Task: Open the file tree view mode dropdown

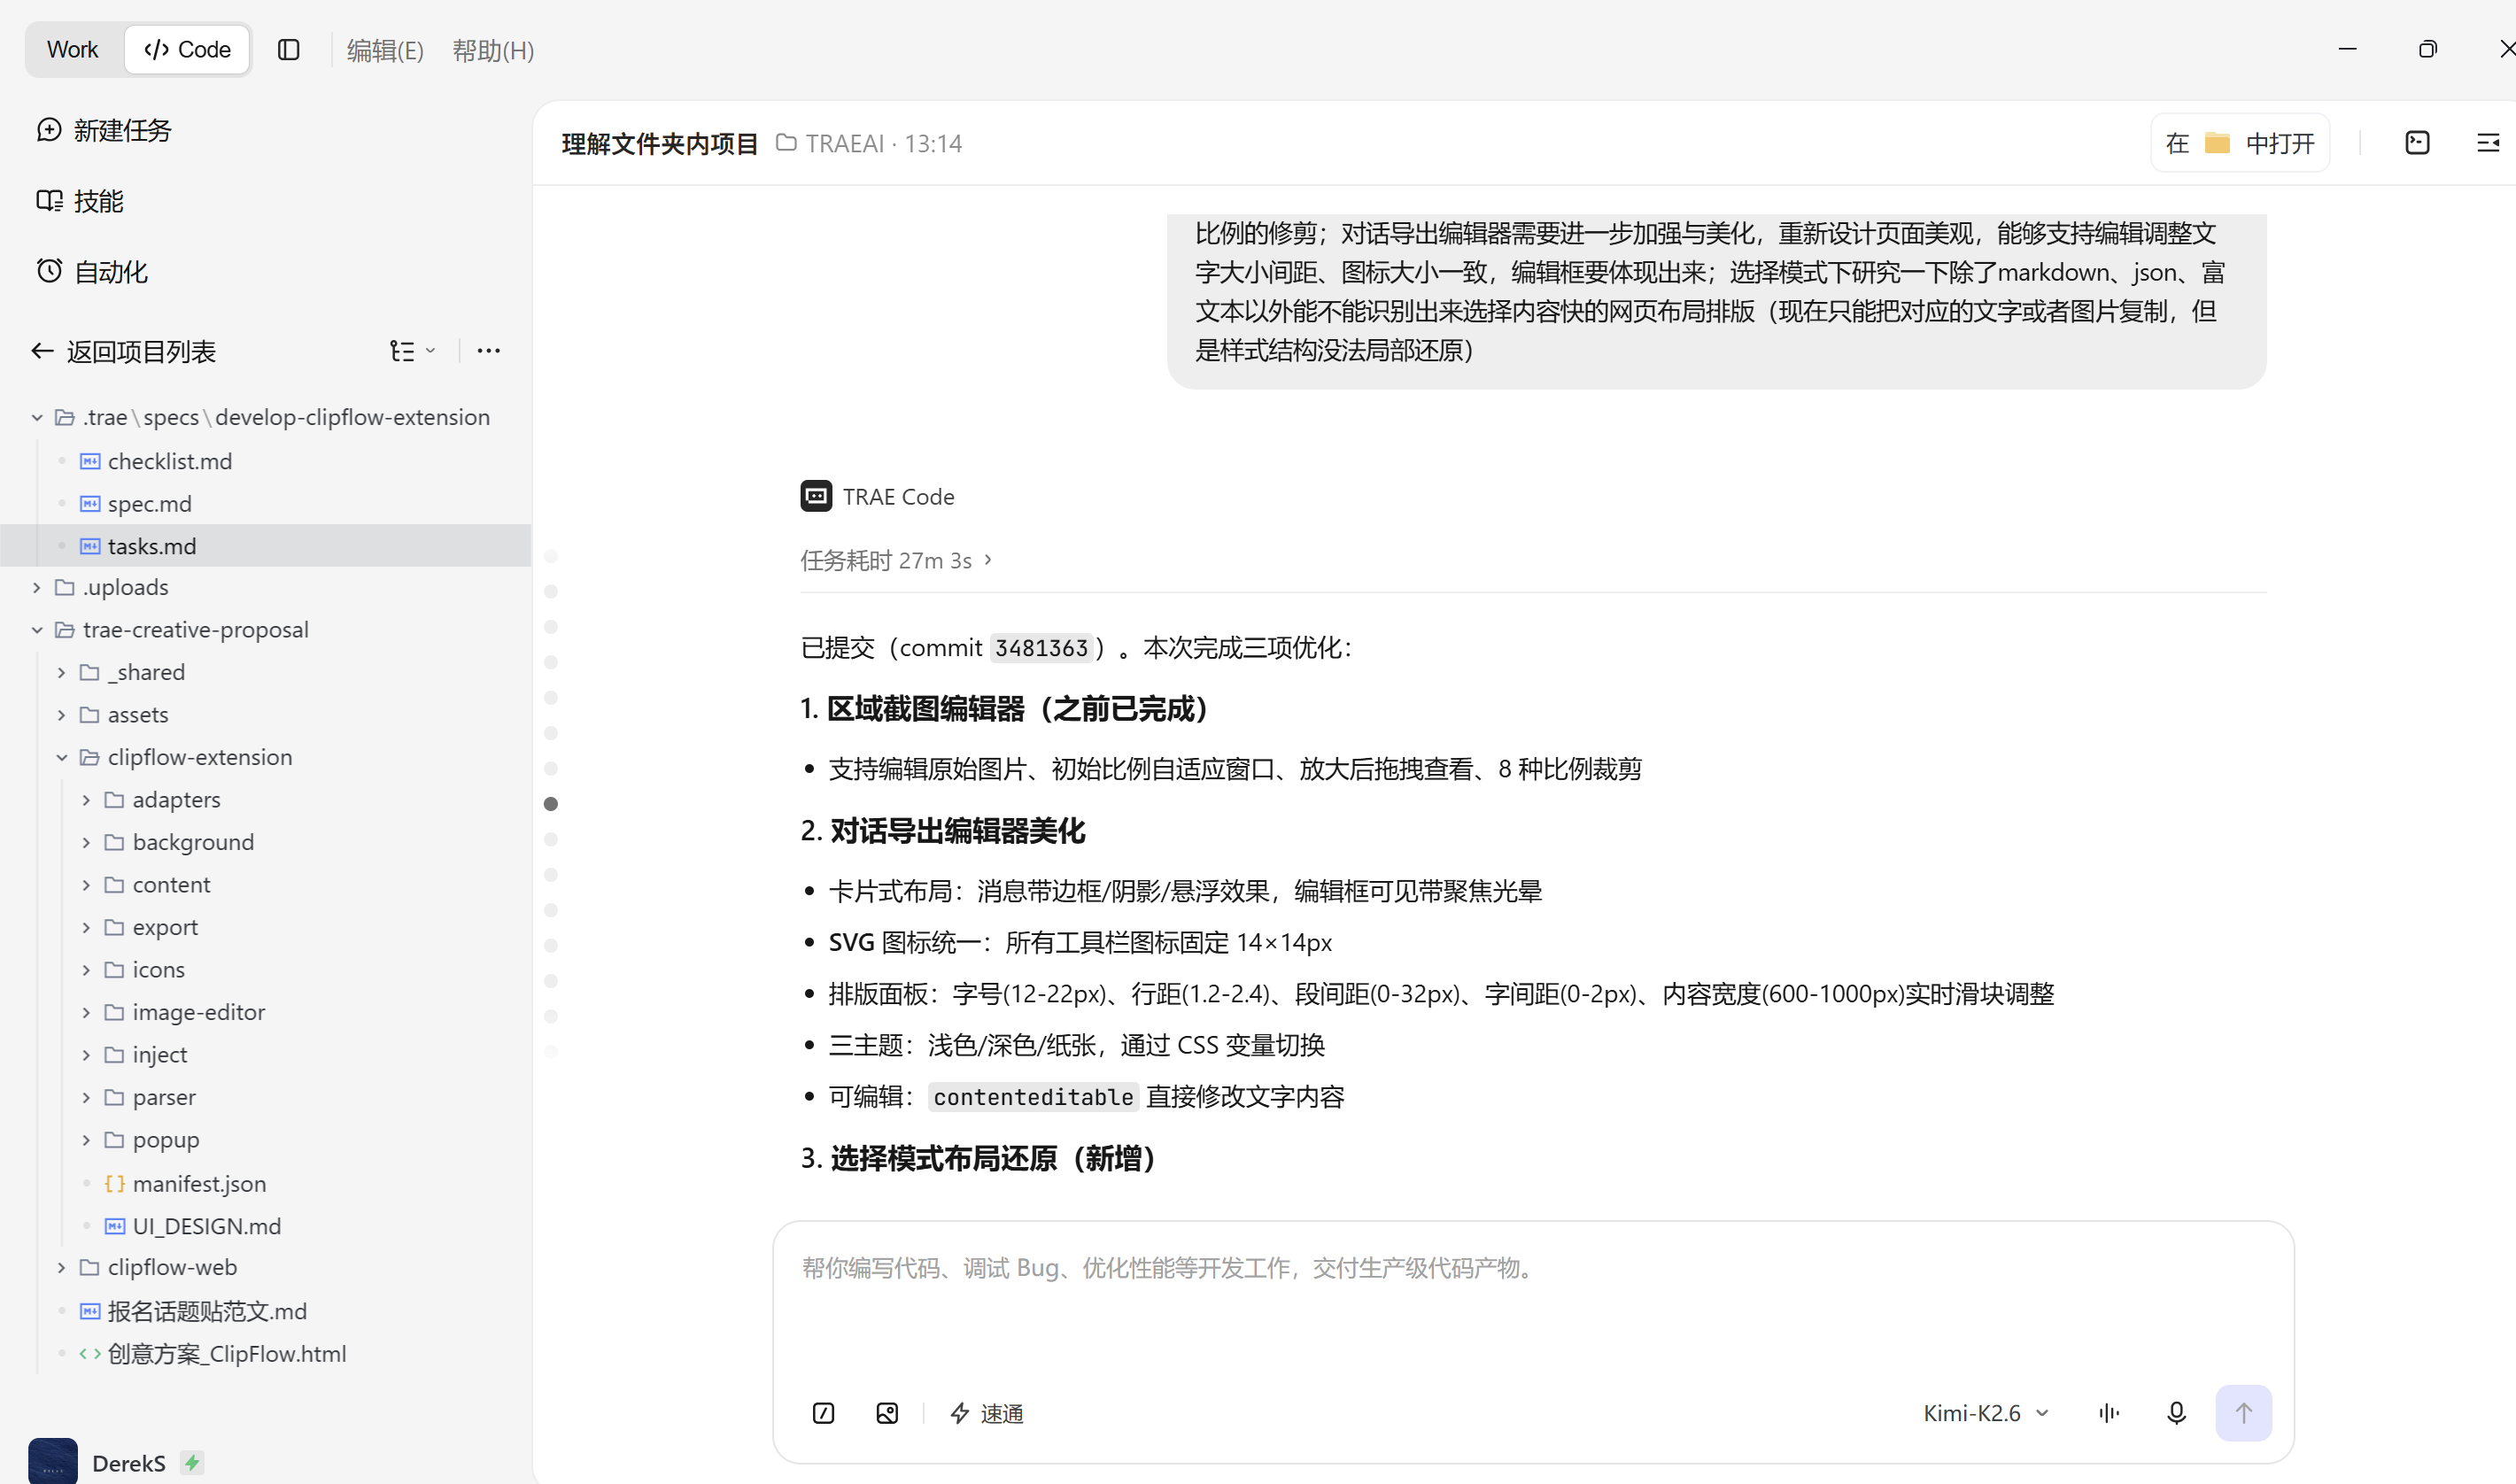Action: [412, 351]
